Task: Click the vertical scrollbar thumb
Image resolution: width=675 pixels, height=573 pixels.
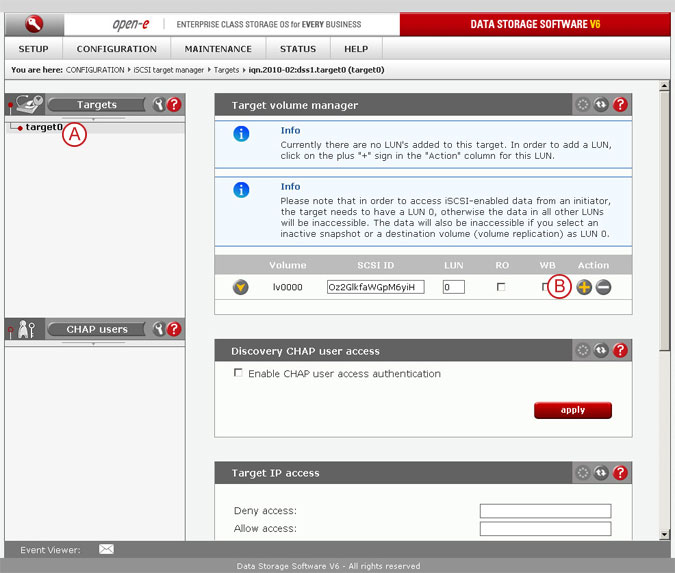Action: 664,220
